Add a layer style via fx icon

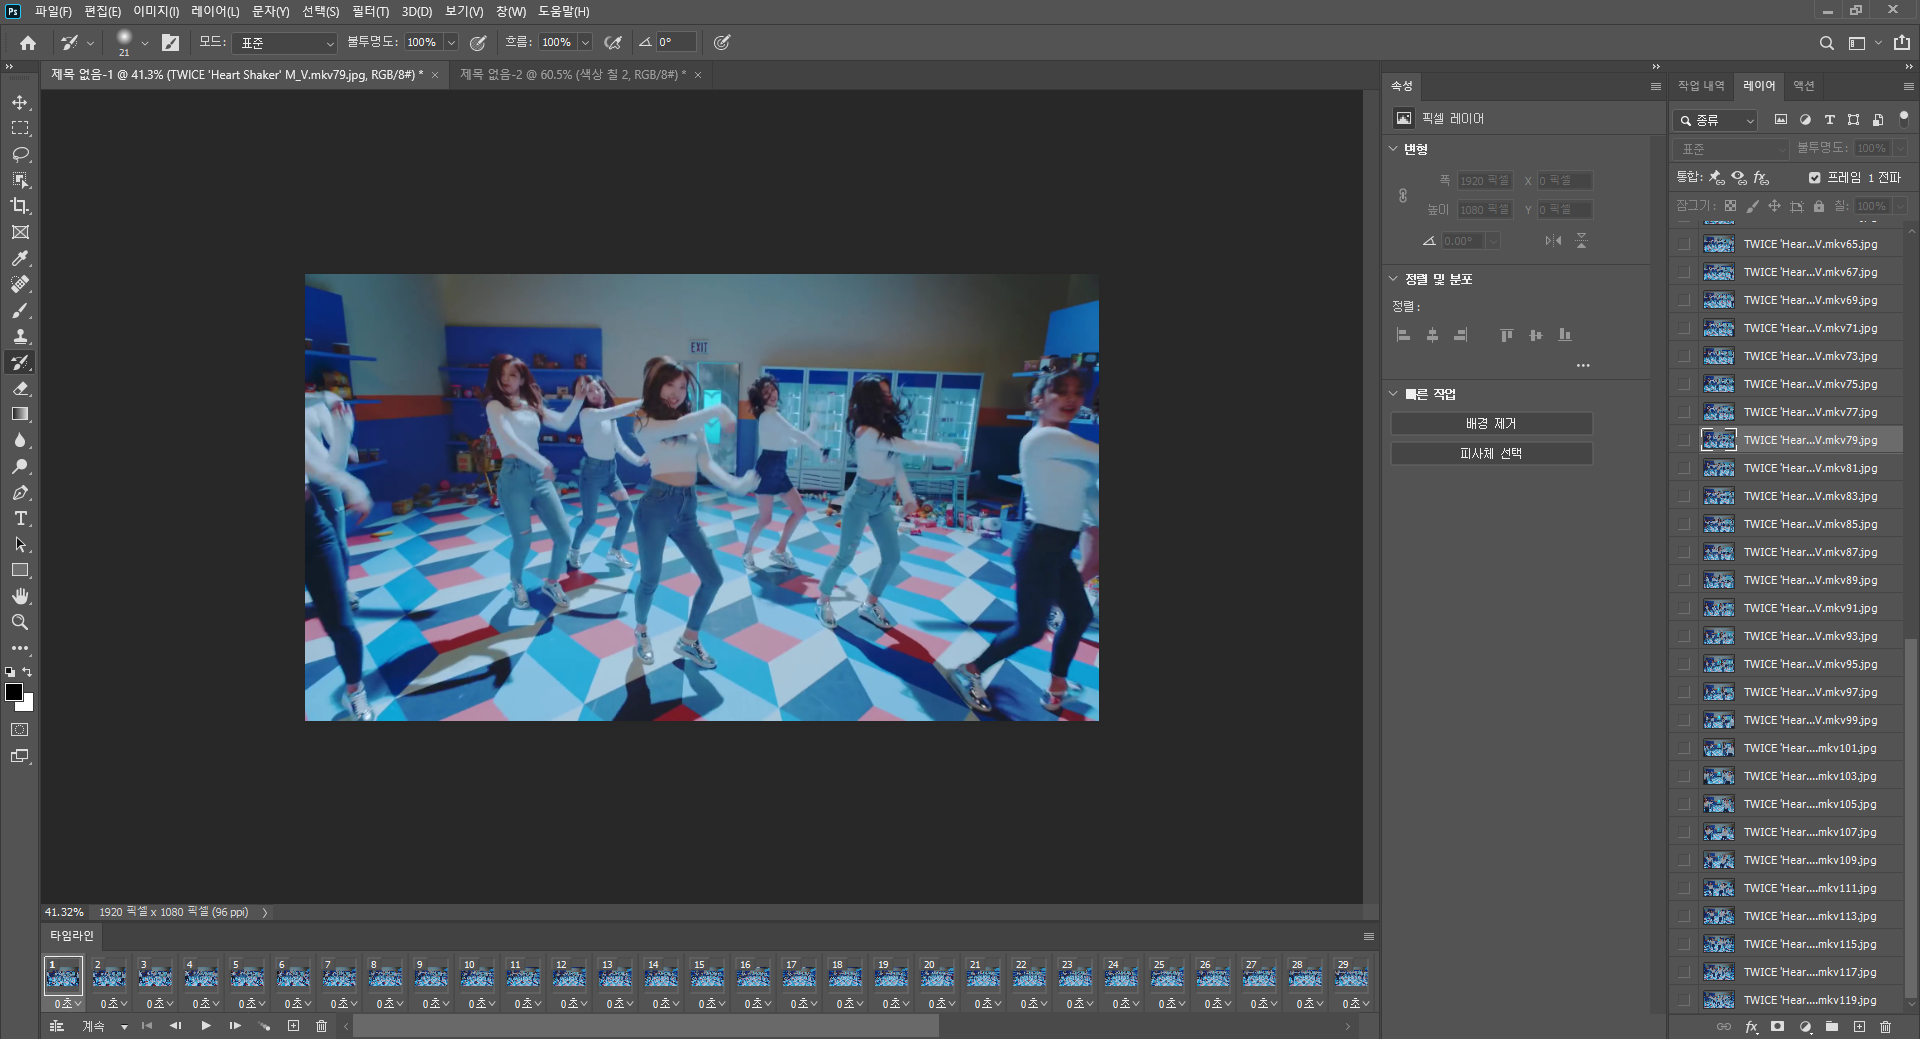pyautogui.click(x=1751, y=1026)
